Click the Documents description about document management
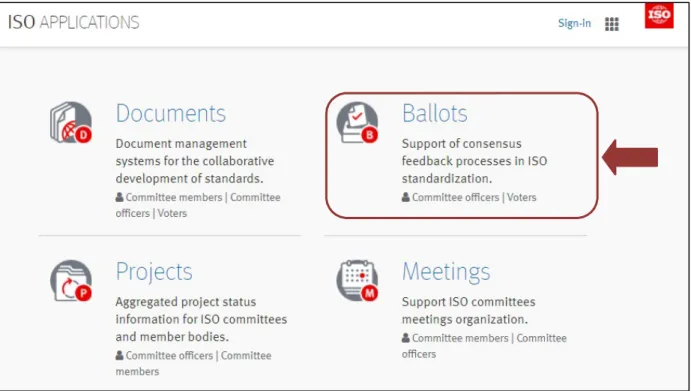 [x=195, y=161]
